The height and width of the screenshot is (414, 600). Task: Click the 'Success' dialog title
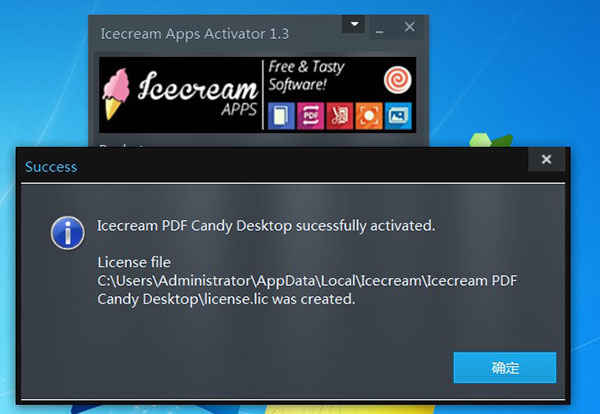(x=51, y=167)
